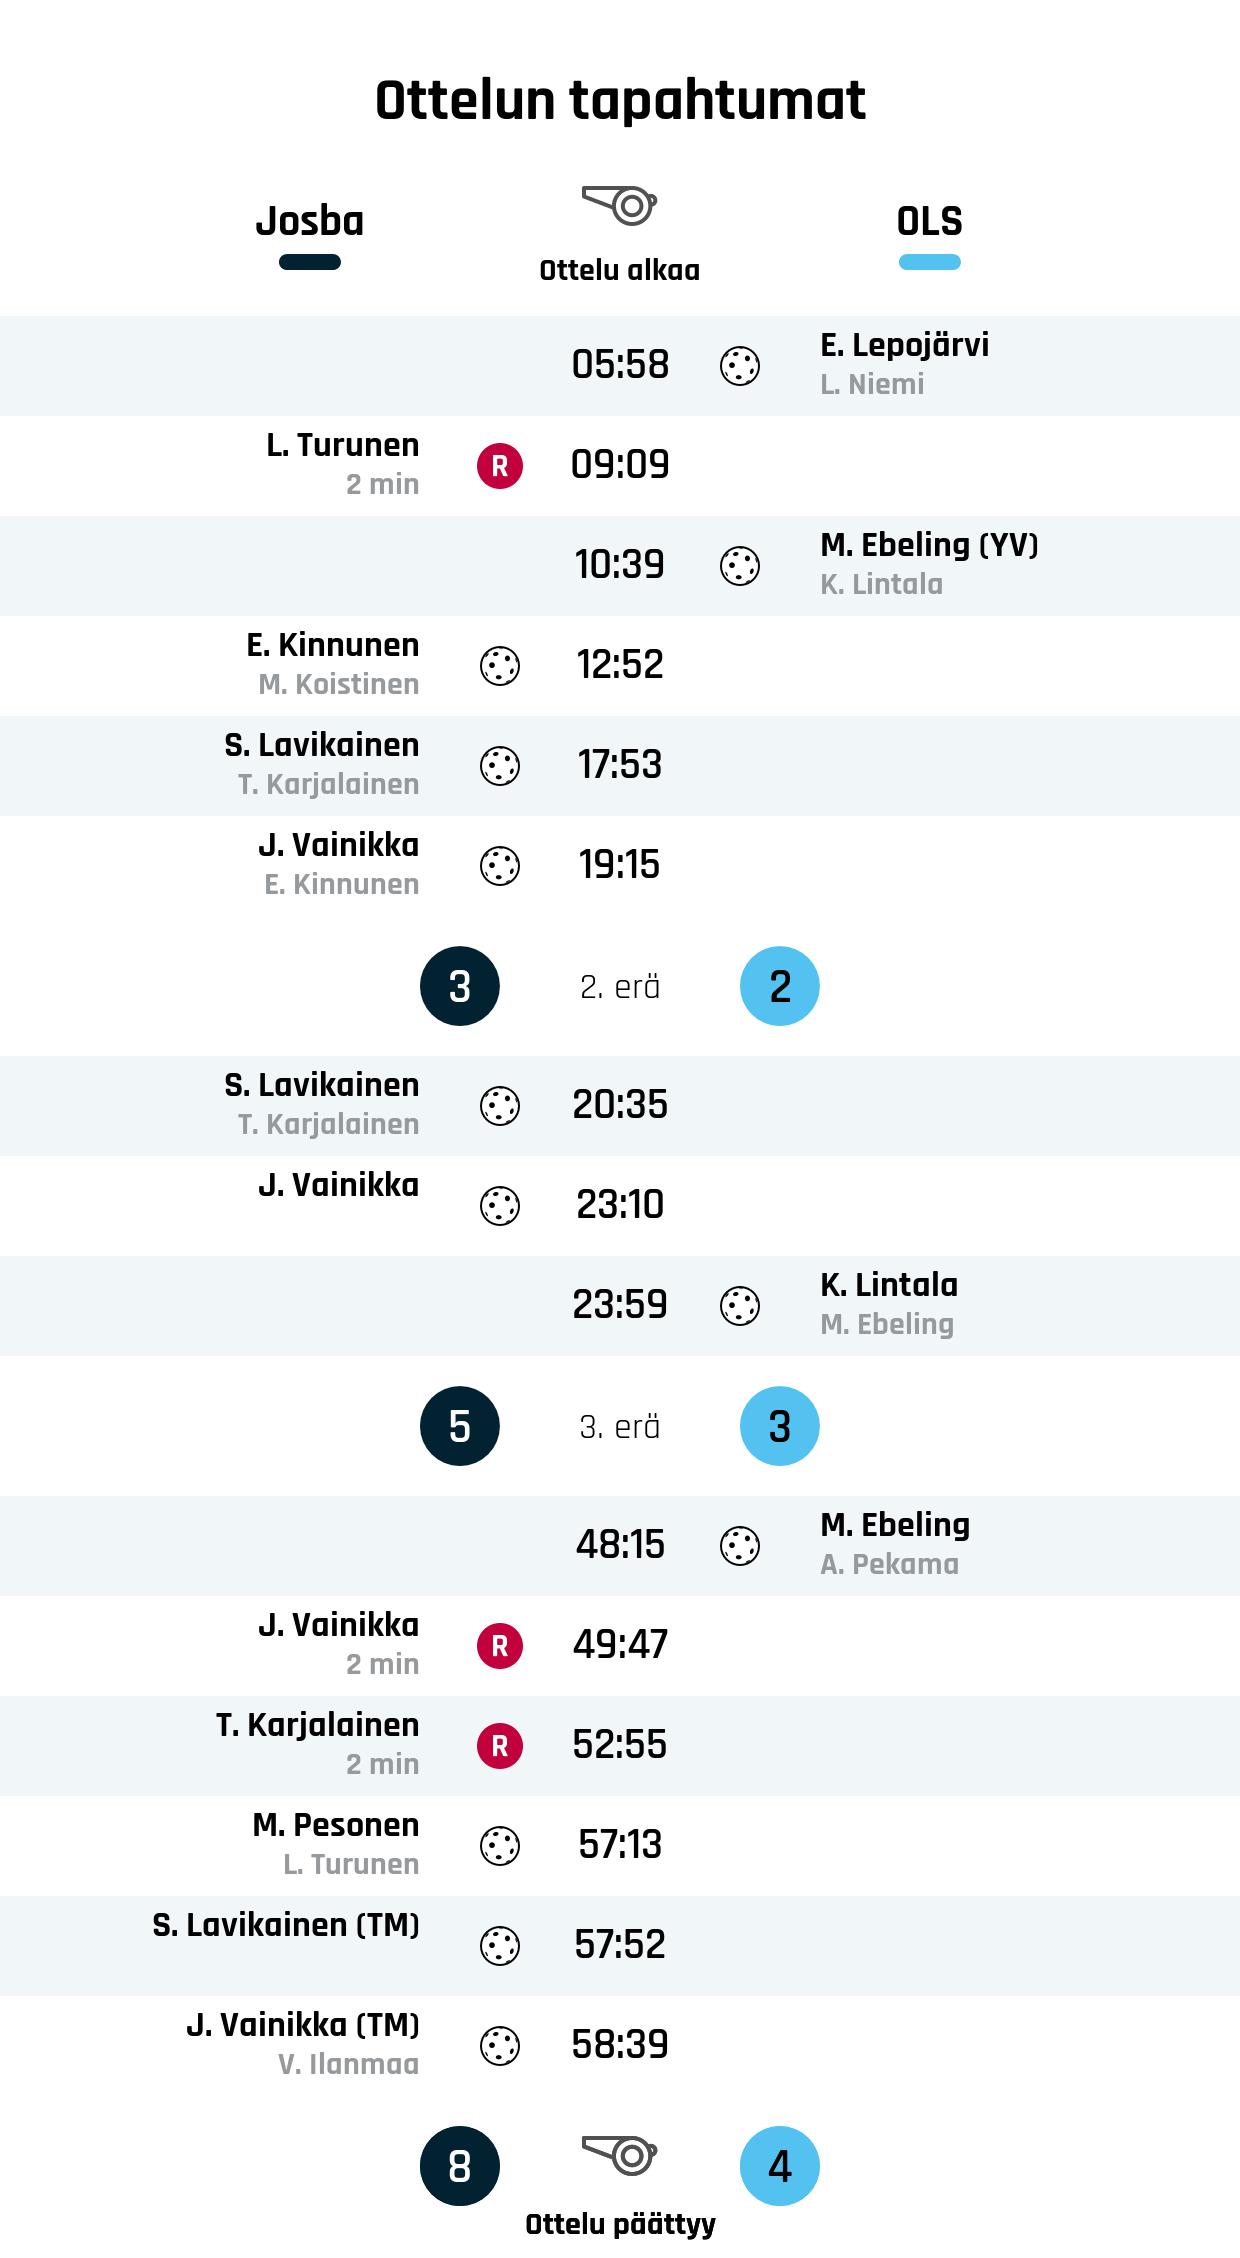Click the red penalty icon at 49:47
The image size is (1240, 2258).
click(x=500, y=1646)
